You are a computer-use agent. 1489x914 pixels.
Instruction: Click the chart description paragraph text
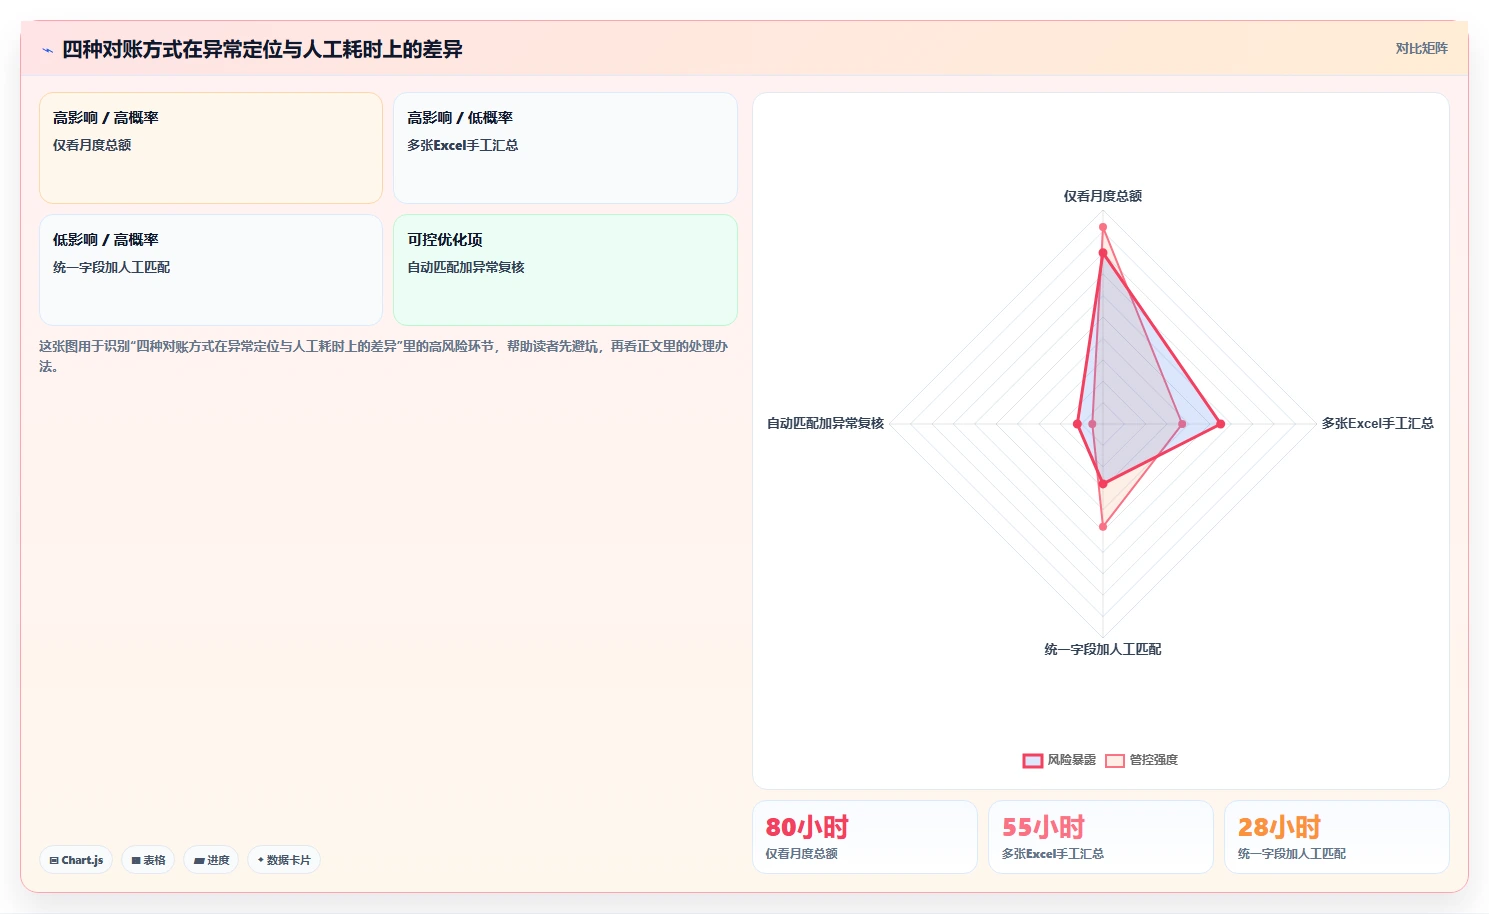[384, 356]
